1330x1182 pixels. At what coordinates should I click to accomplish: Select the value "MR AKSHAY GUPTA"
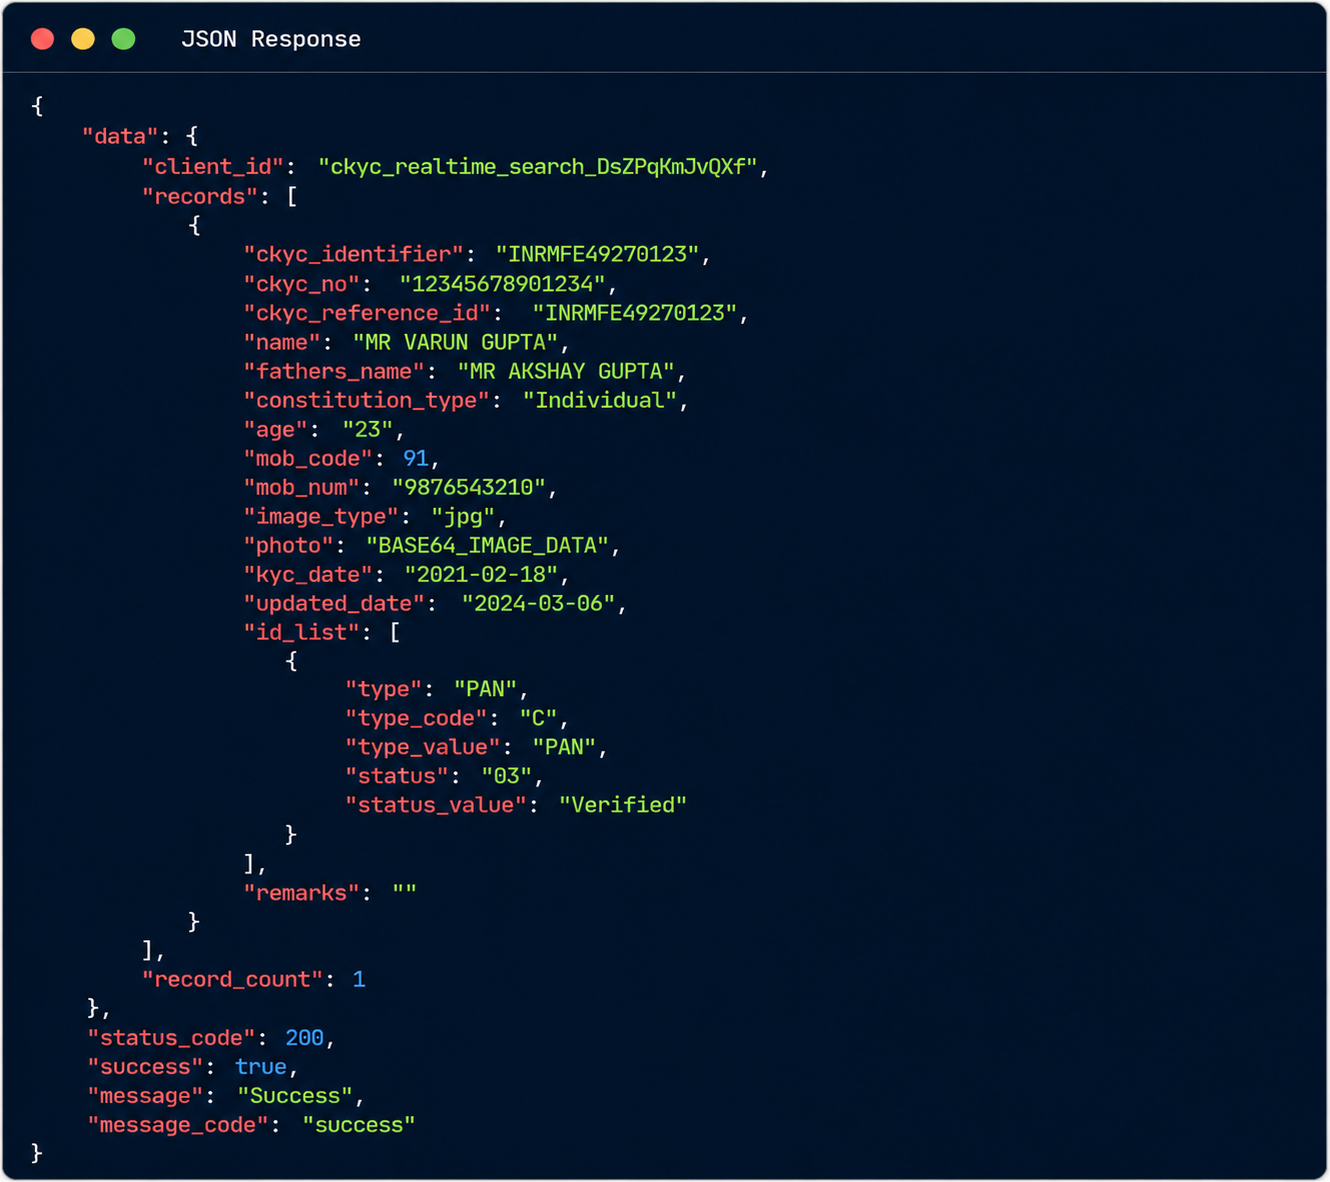[566, 371]
